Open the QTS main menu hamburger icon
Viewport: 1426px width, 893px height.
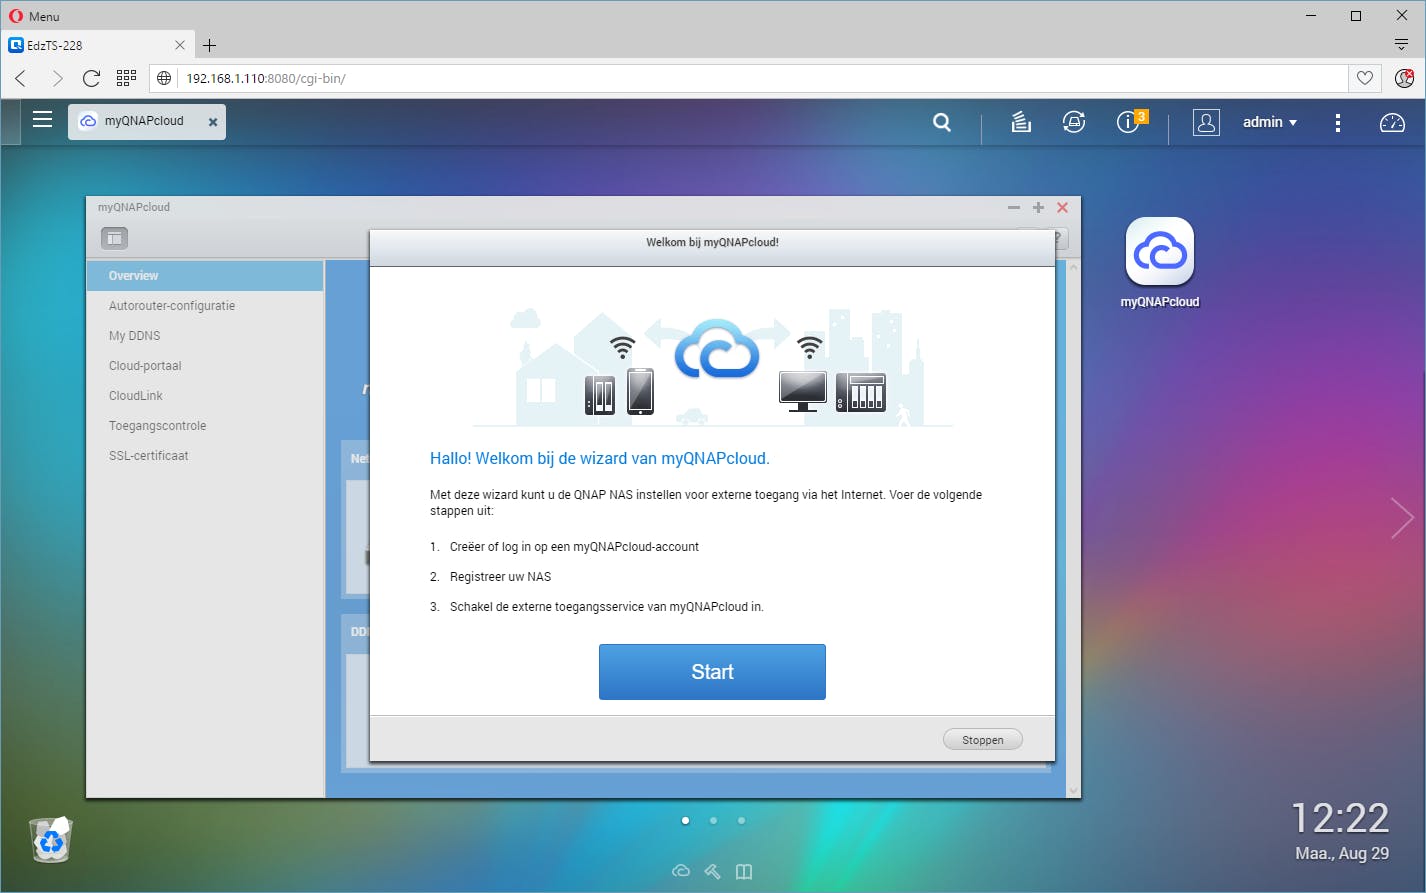pyautogui.click(x=42, y=120)
